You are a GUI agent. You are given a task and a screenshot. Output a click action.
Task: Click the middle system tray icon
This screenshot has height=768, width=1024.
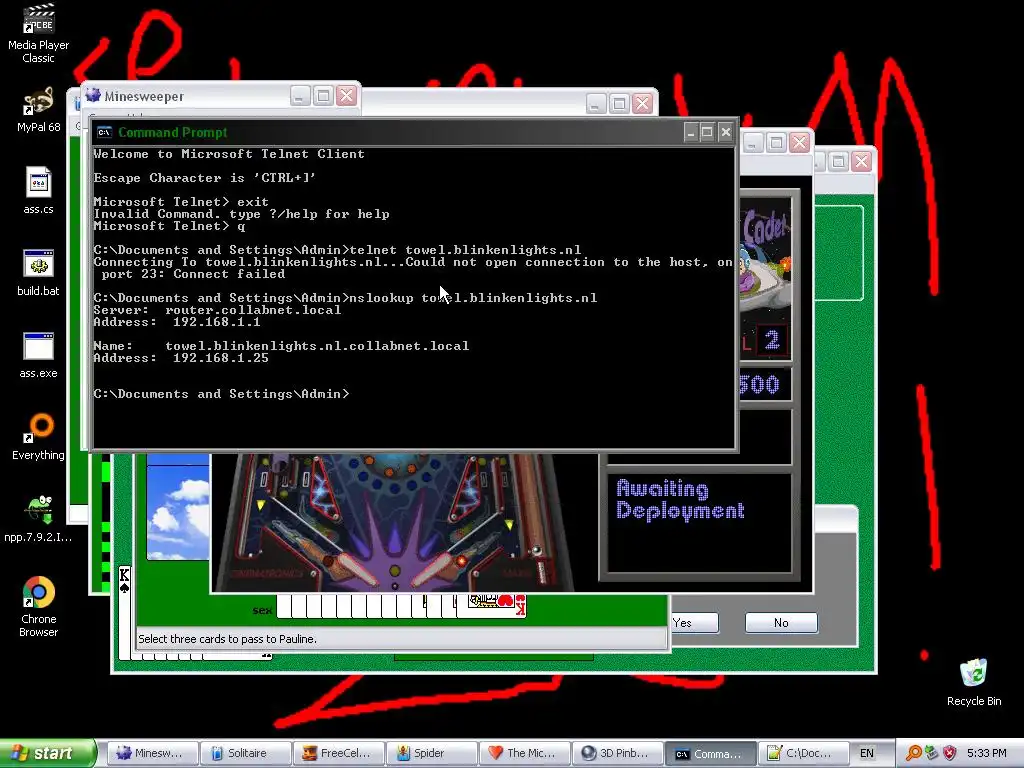tap(932, 753)
